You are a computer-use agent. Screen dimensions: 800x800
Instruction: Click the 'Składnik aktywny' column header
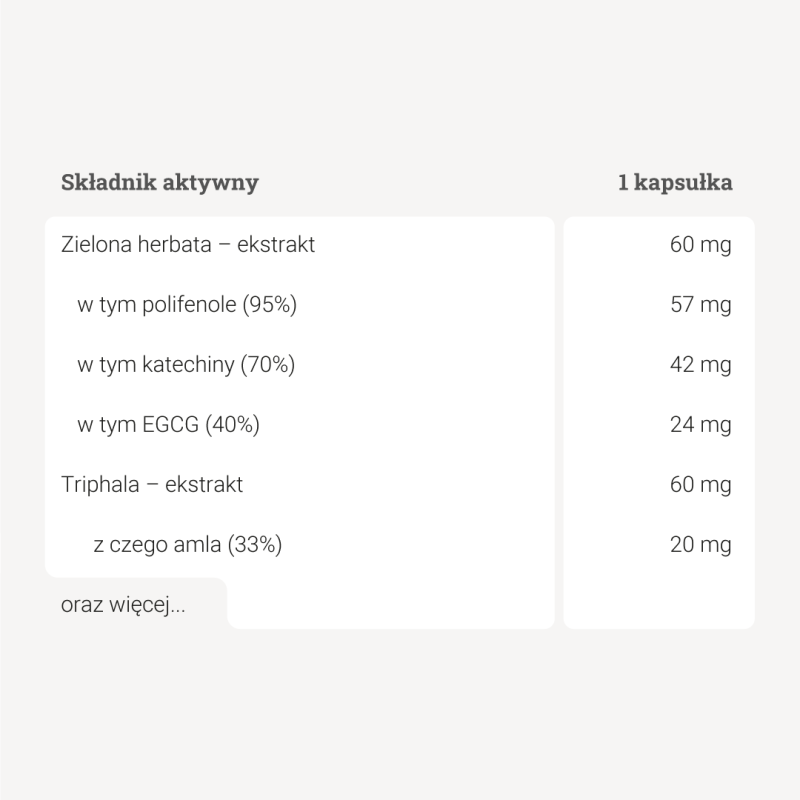(x=160, y=182)
